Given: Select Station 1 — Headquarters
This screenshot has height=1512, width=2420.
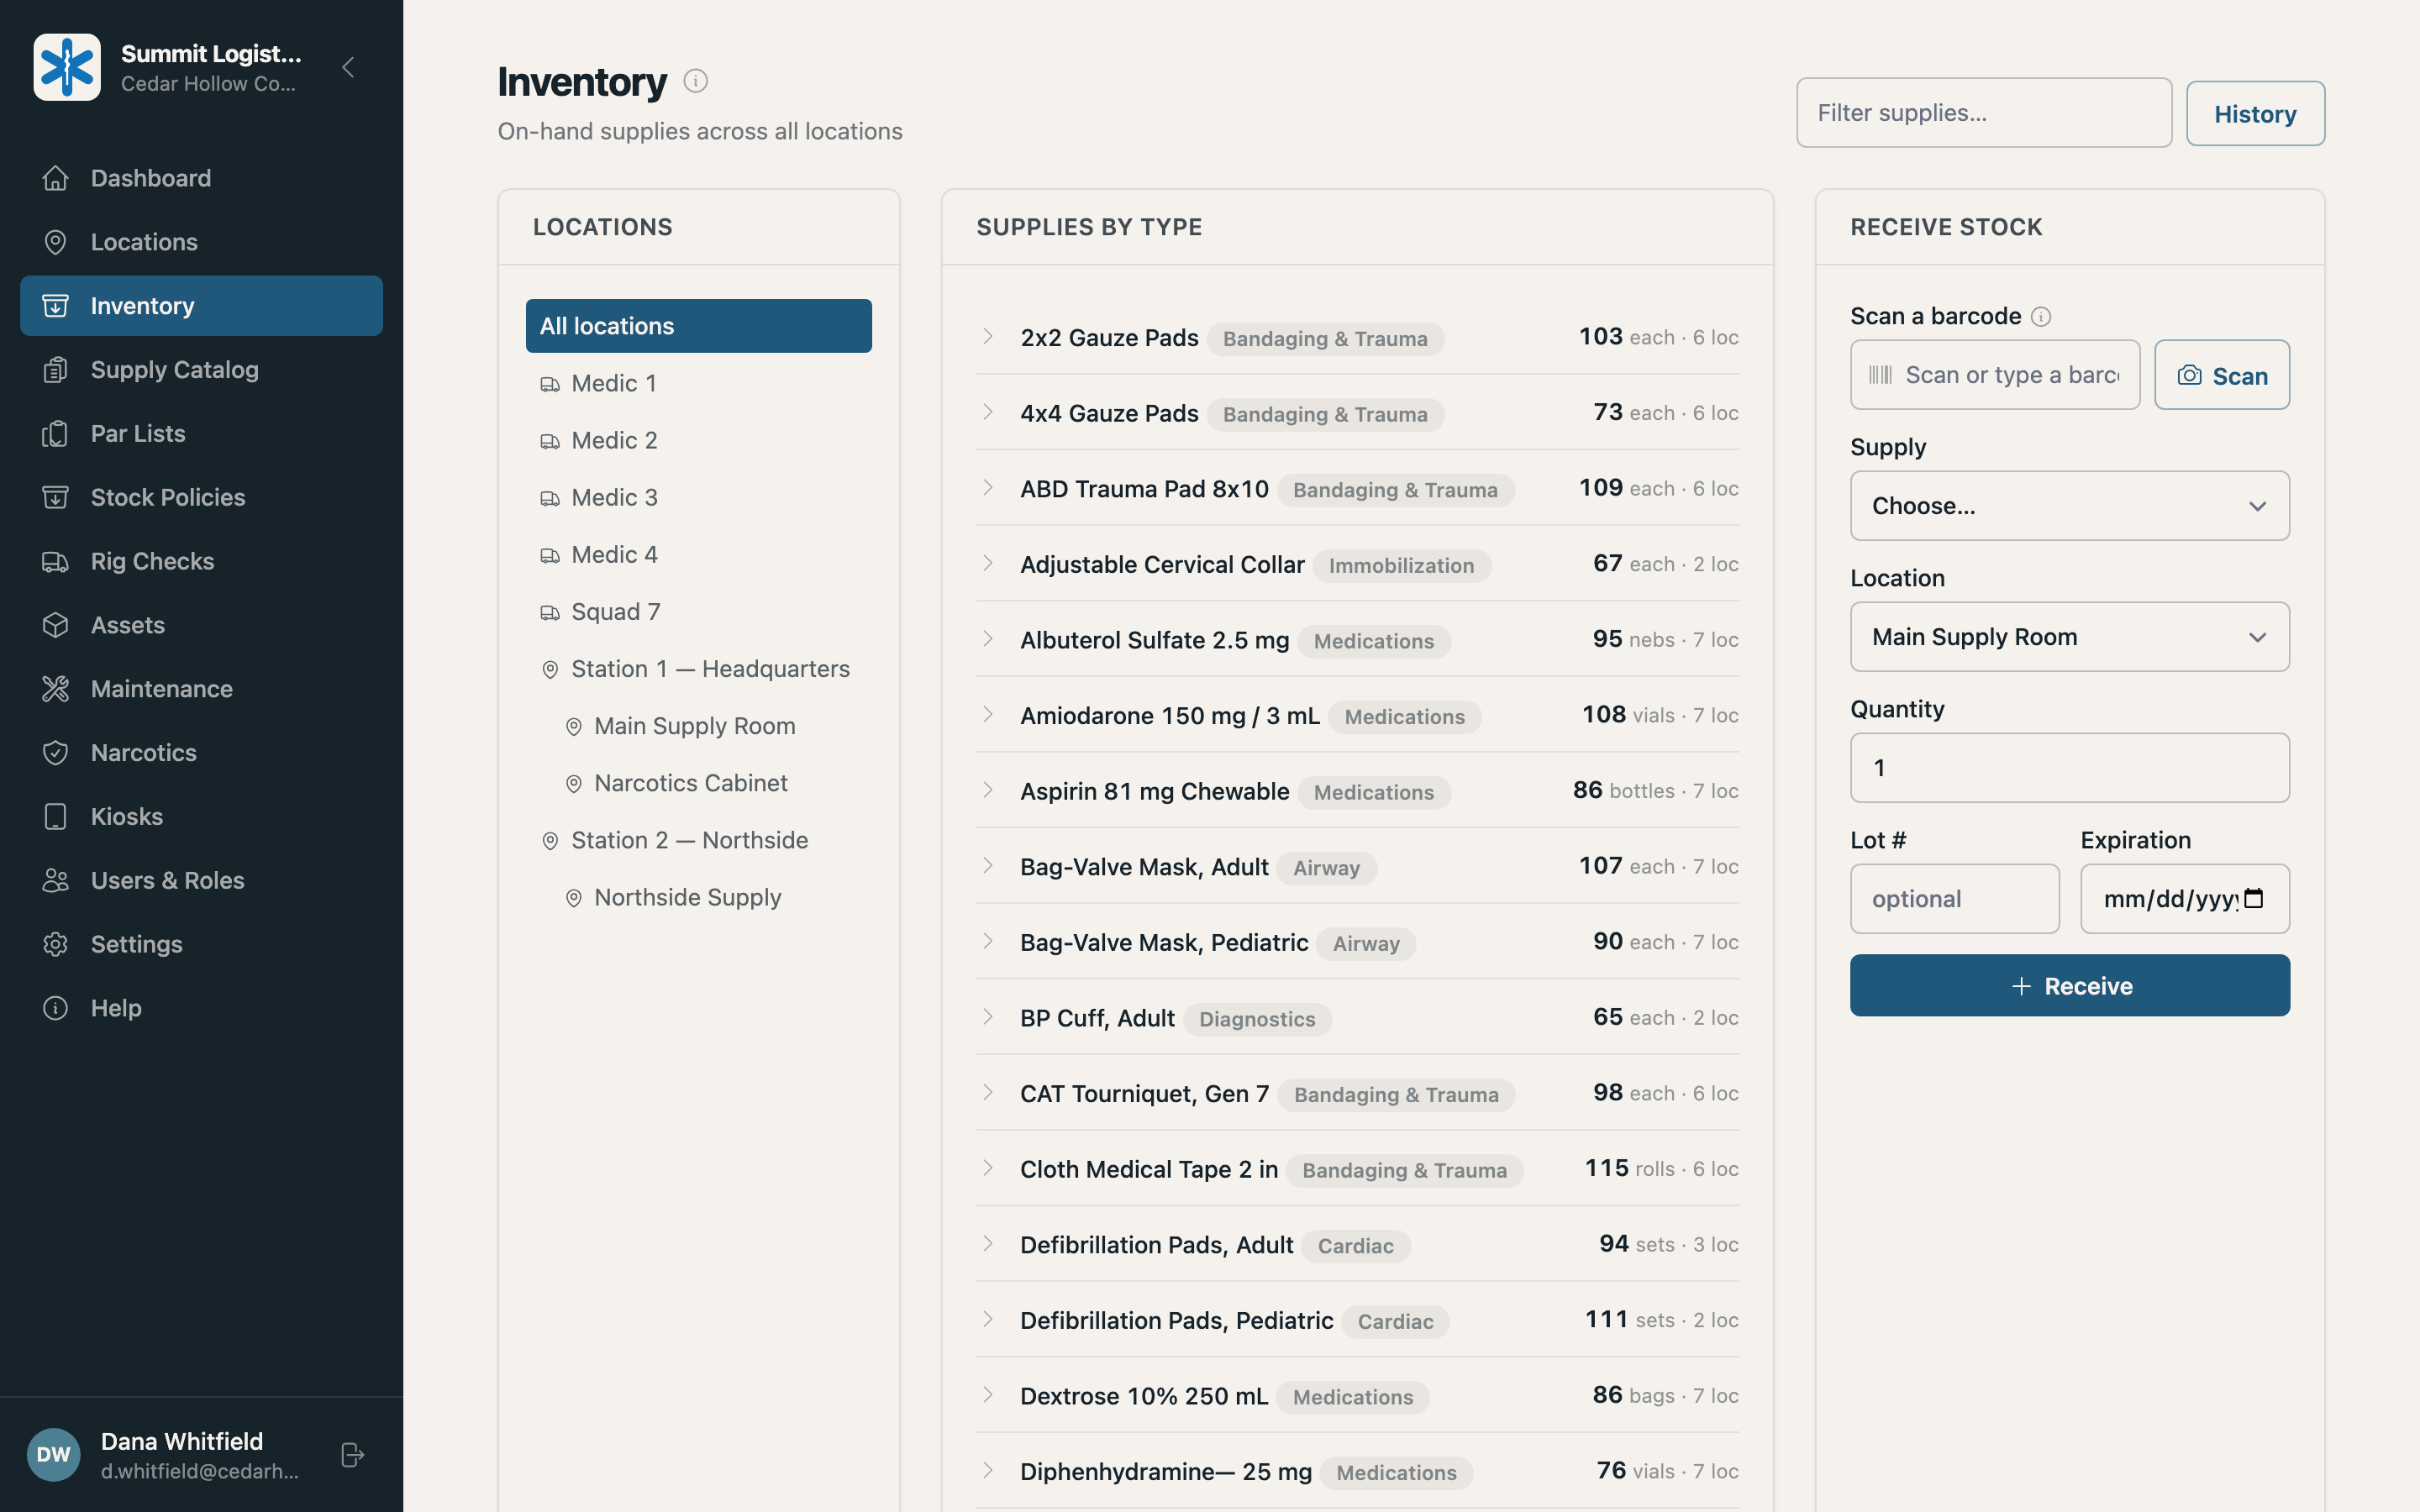Looking at the screenshot, I should tap(699, 669).
